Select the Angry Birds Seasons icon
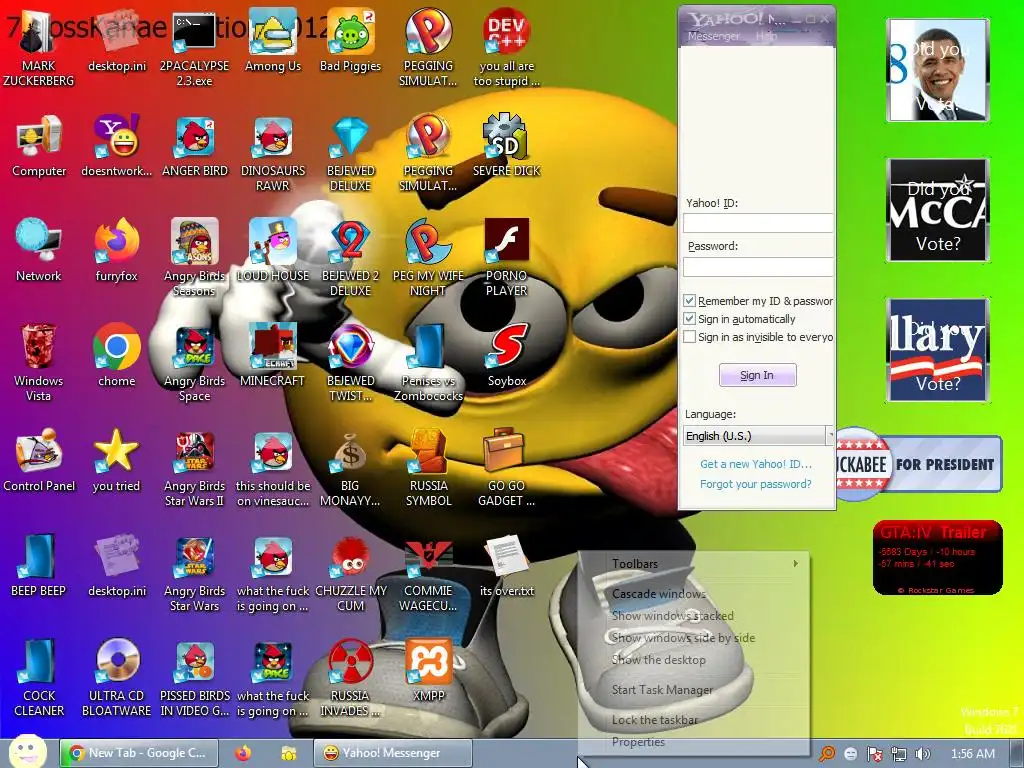The height and width of the screenshot is (768, 1024). pos(195,258)
